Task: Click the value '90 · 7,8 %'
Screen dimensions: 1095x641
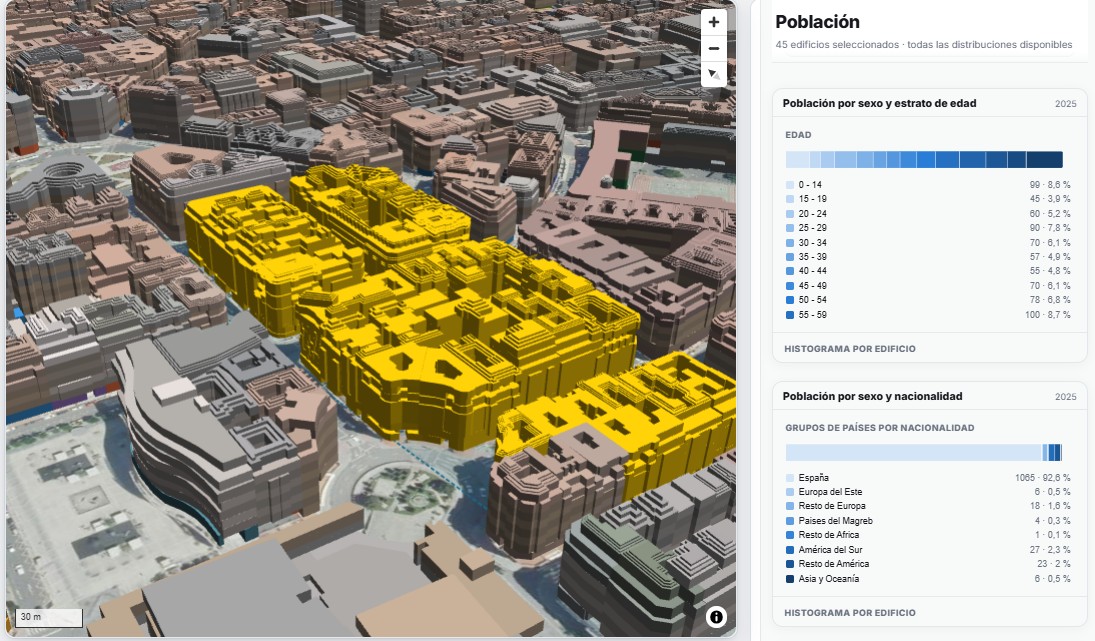Action: pos(1050,228)
